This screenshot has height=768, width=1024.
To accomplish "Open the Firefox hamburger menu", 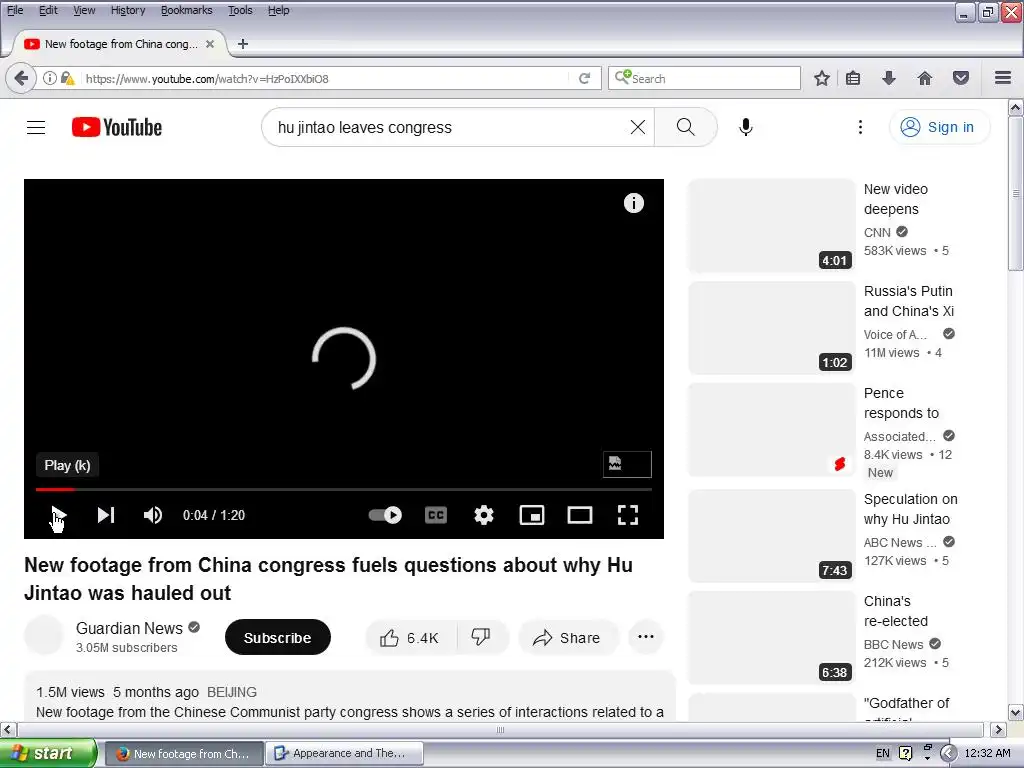I will click(1003, 78).
